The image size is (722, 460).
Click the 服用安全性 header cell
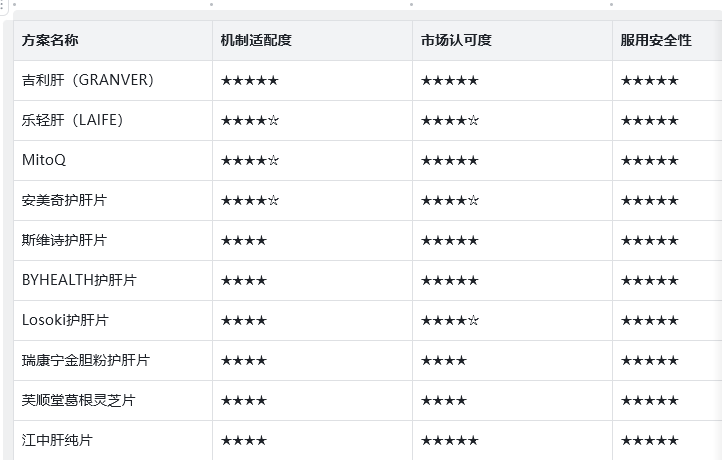(656, 40)
